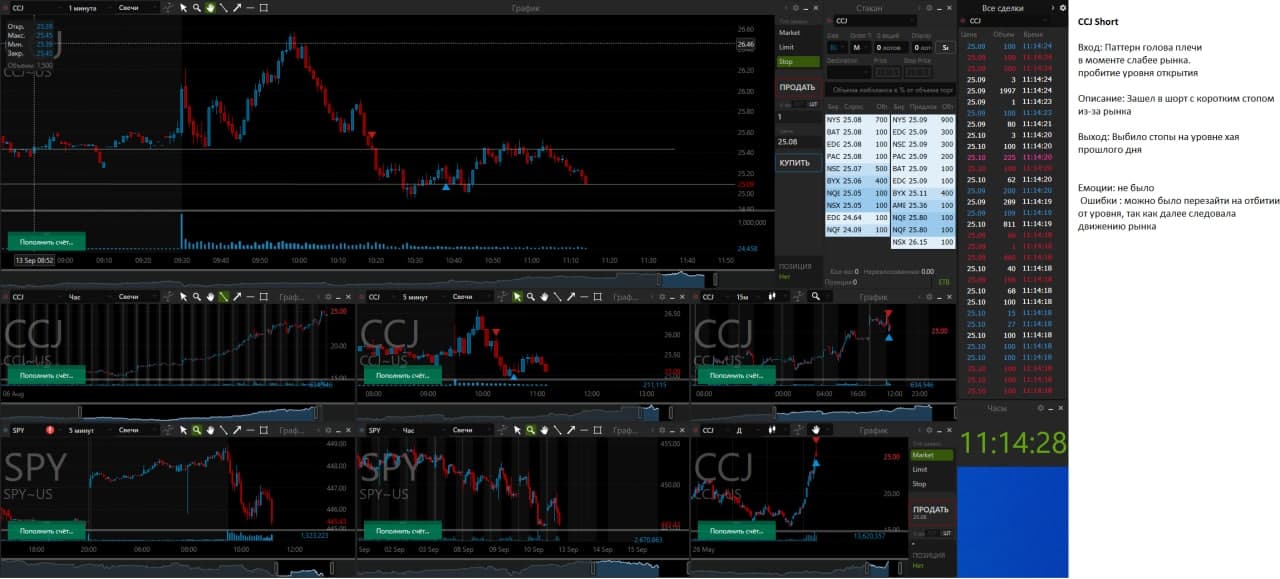1280x579 pixels.
Task: Select the hand tool on the CCJ Час chart
Action: 210,296
